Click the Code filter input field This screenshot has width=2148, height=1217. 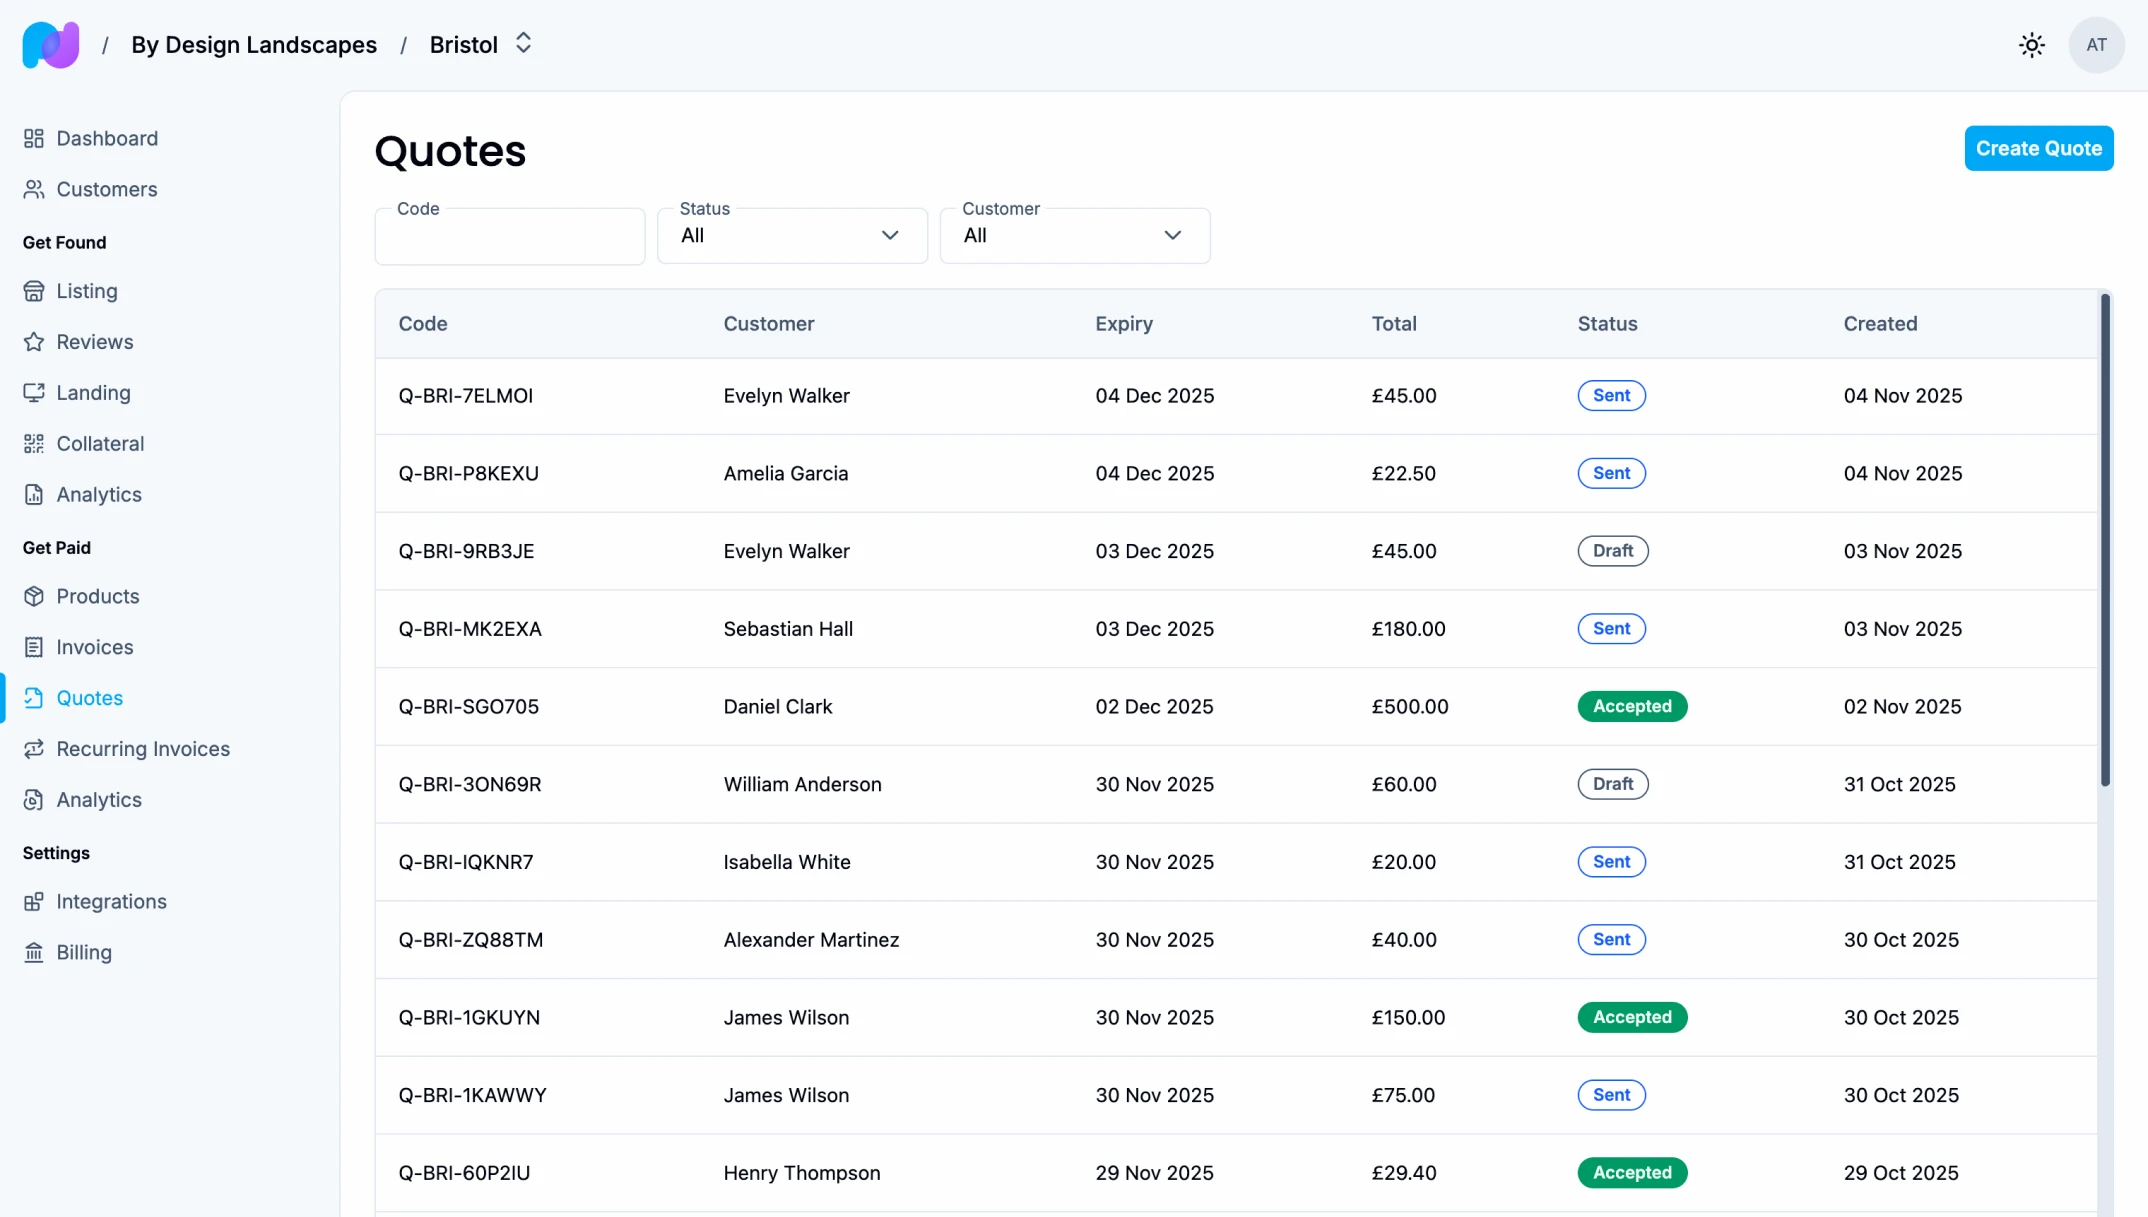pyautogui.click(x=509, y=238)
